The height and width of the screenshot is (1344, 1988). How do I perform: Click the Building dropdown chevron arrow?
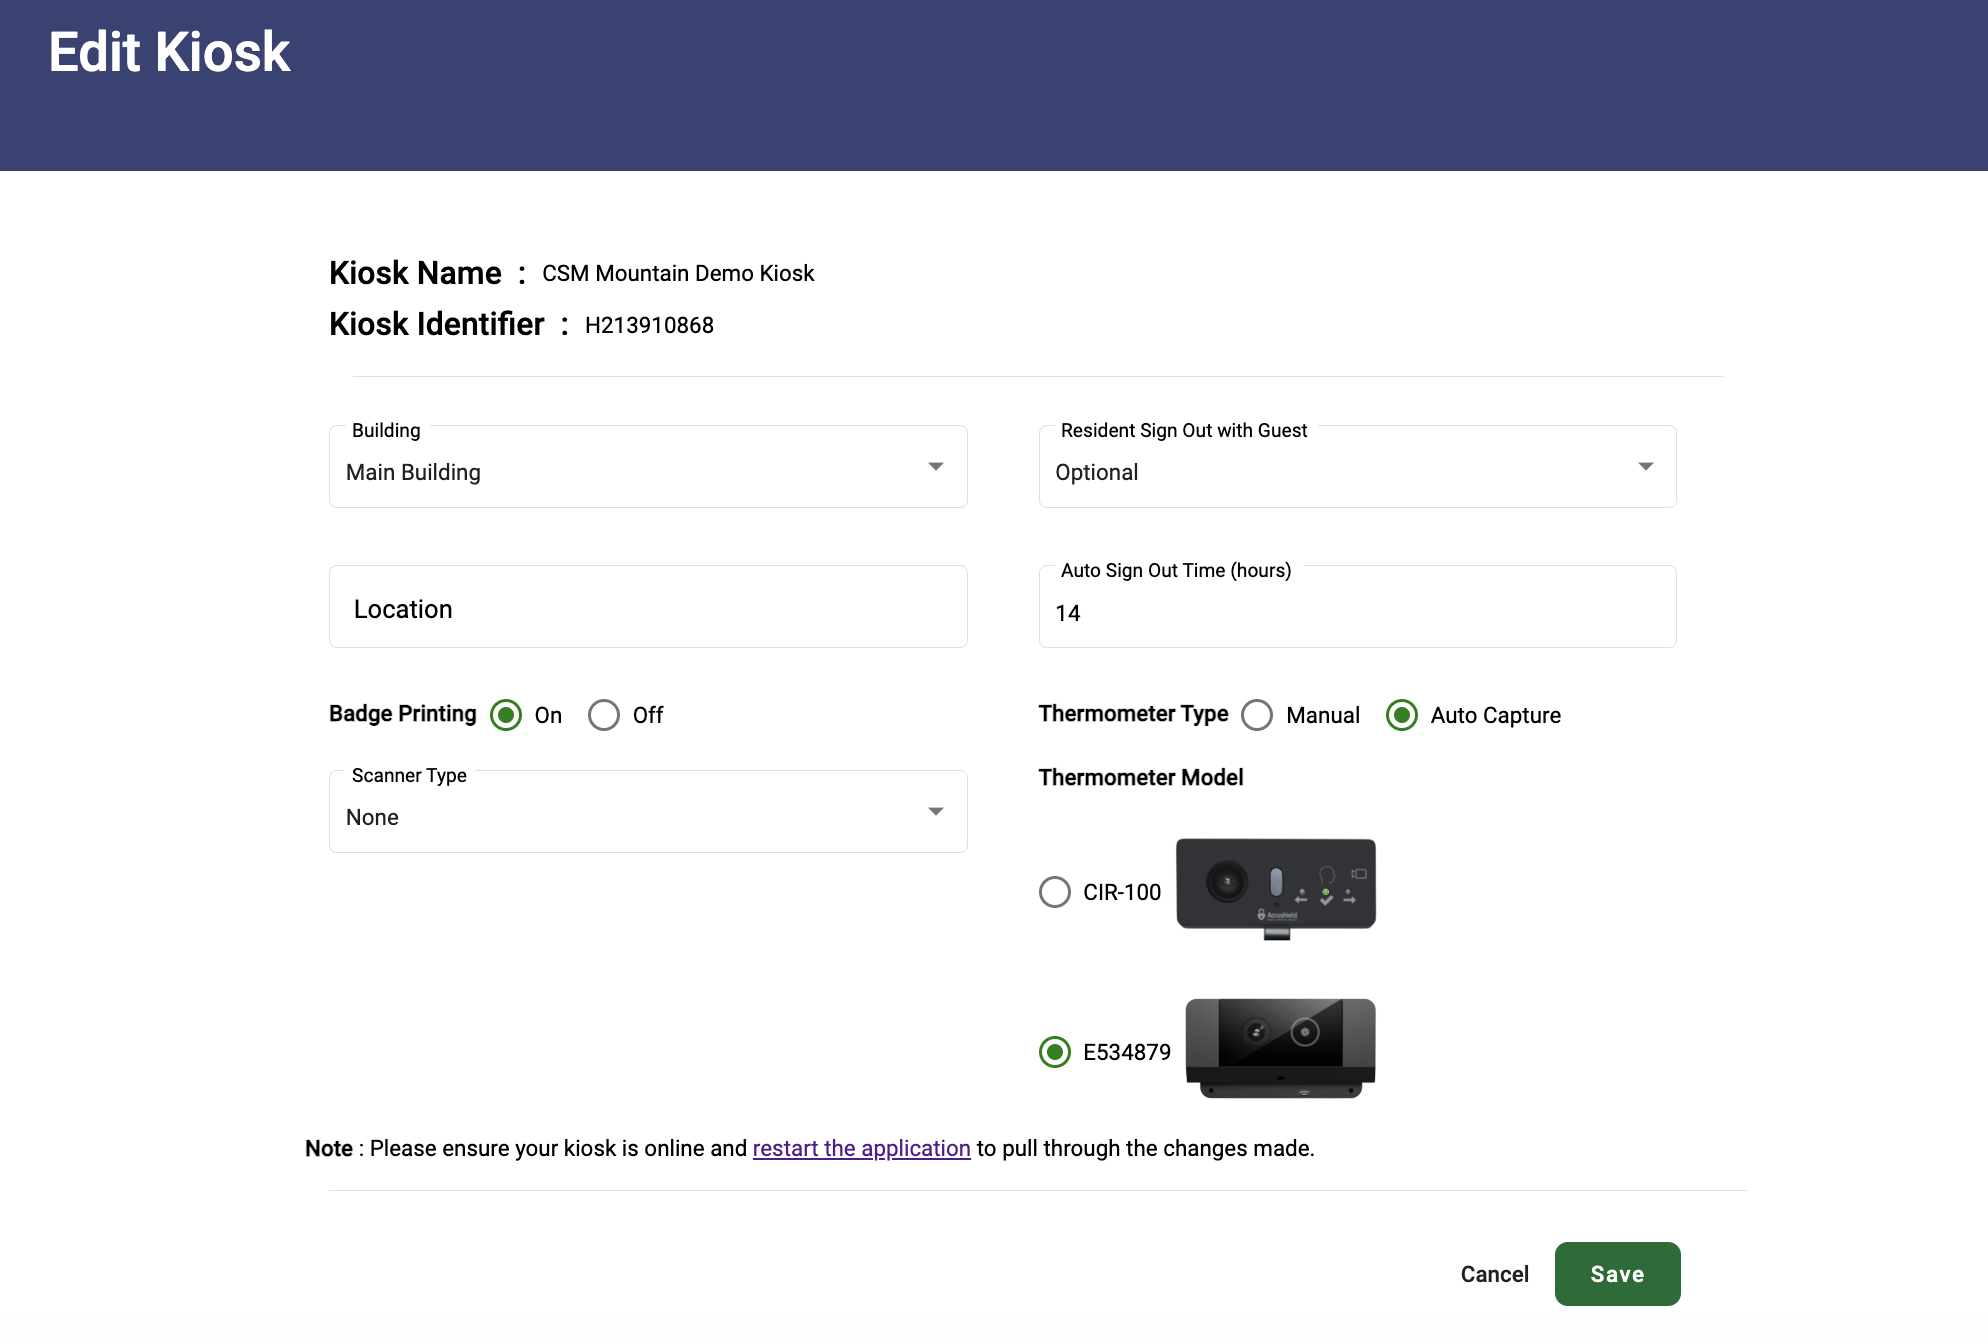(936, 466)
